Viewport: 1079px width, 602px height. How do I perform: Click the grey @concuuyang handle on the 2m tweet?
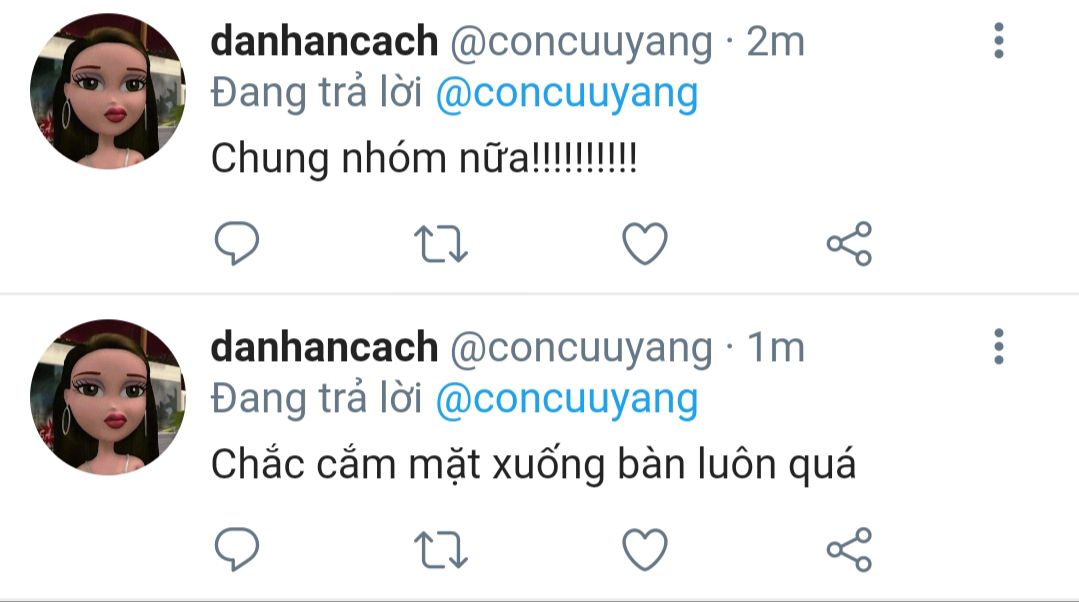pos(581,43)
